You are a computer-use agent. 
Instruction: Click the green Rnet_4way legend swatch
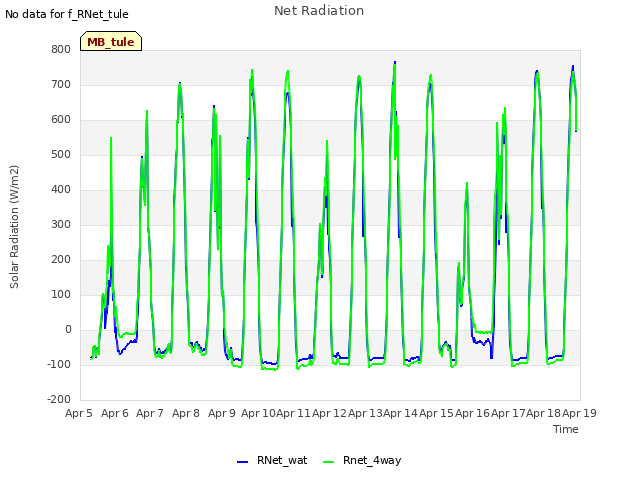(329, 462)
